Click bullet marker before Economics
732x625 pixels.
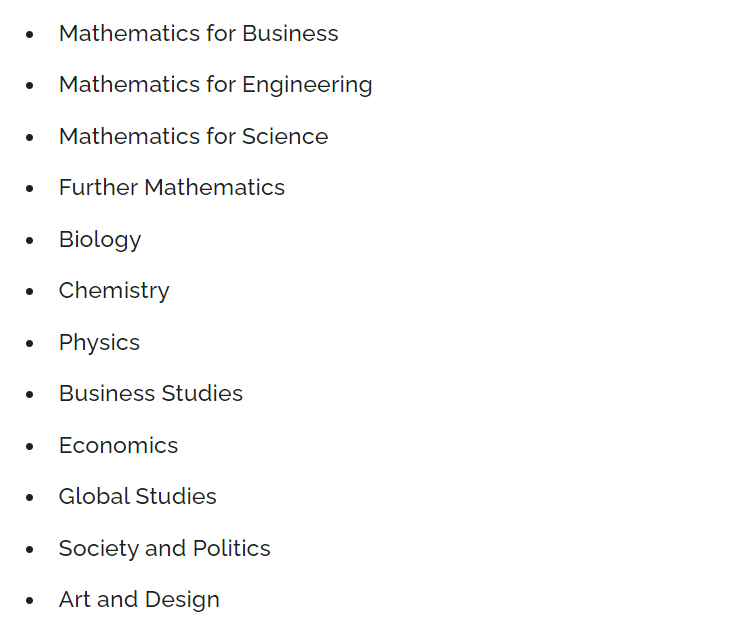(x=30, y=446)
